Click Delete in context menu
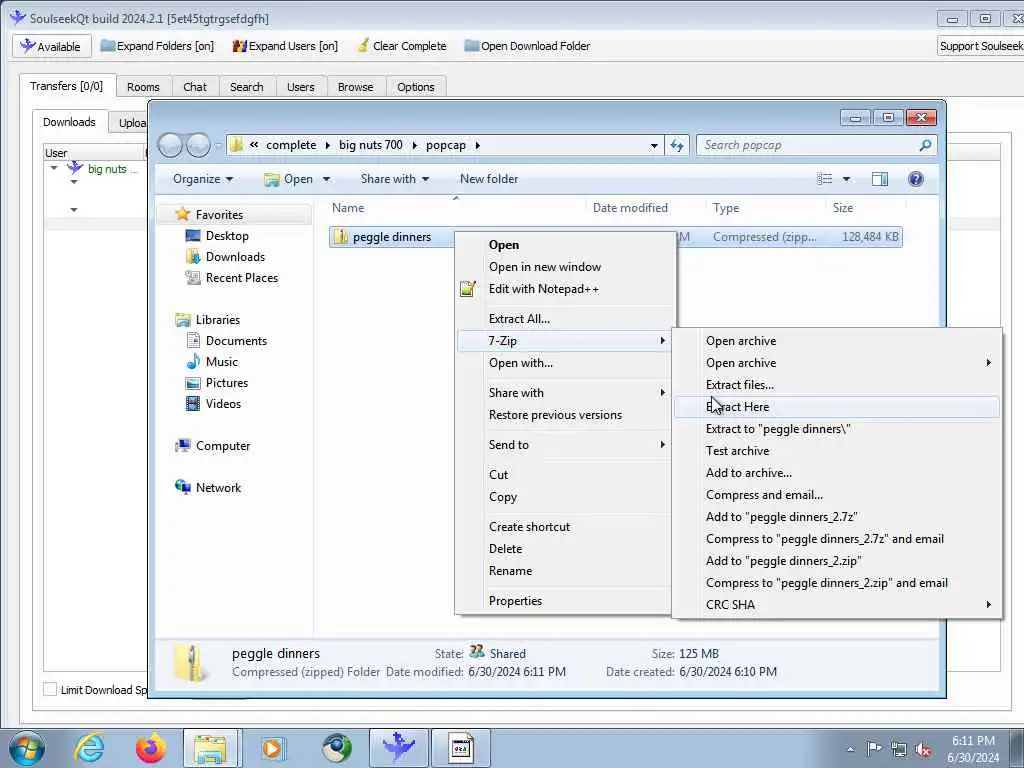The image size is (1024, 768). pos(564,549)
